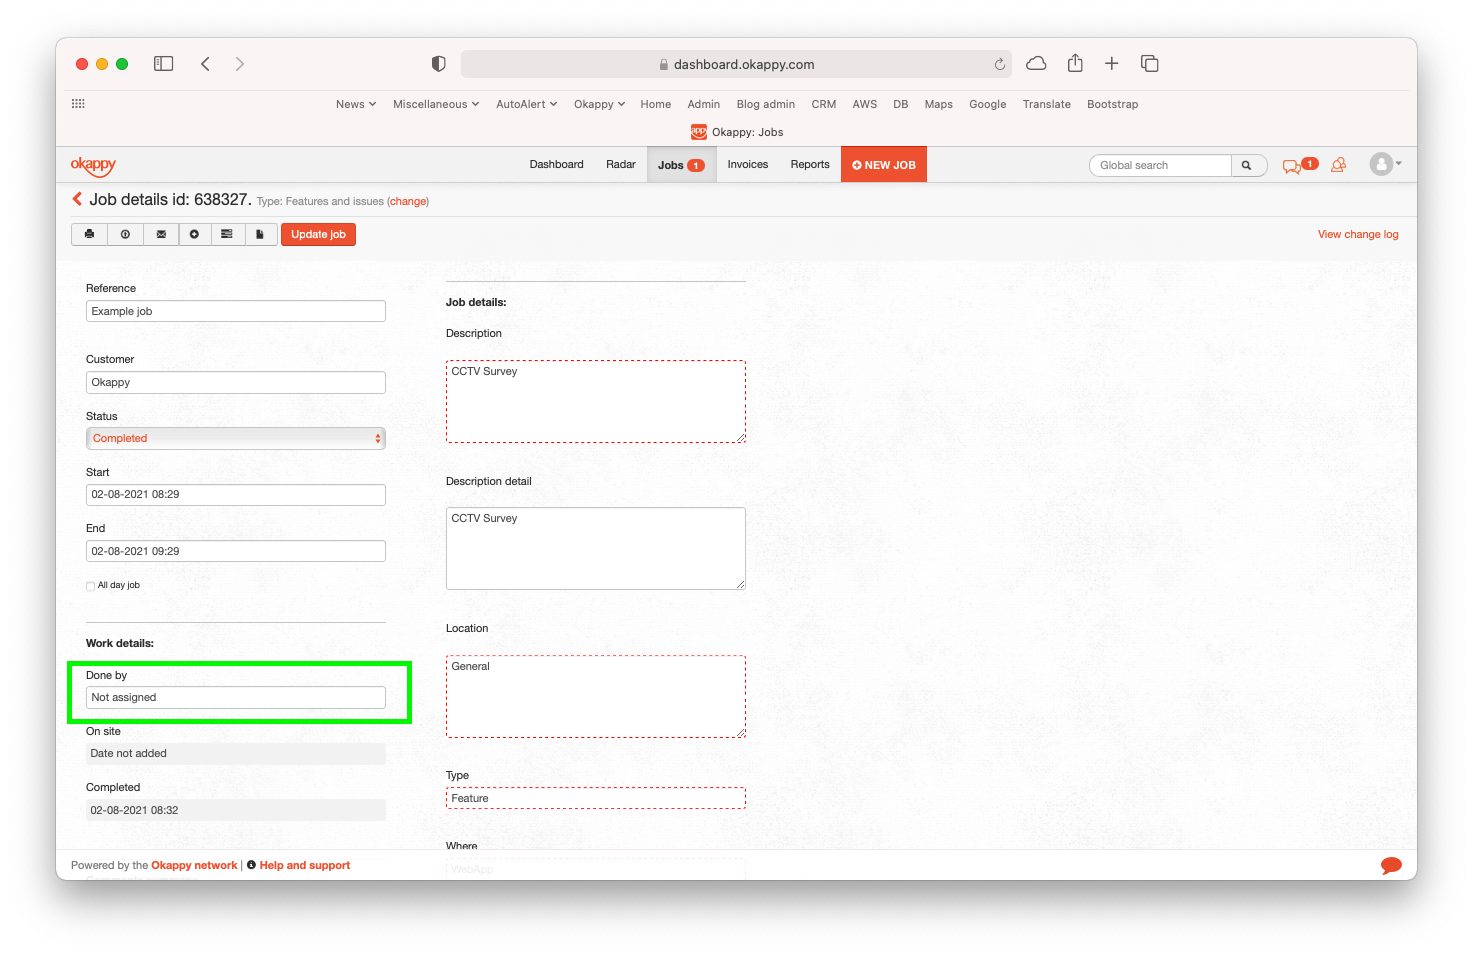Reload the page
This screenshot has height=954, width=1473.
pyautogui.click(x=999, y=64)
